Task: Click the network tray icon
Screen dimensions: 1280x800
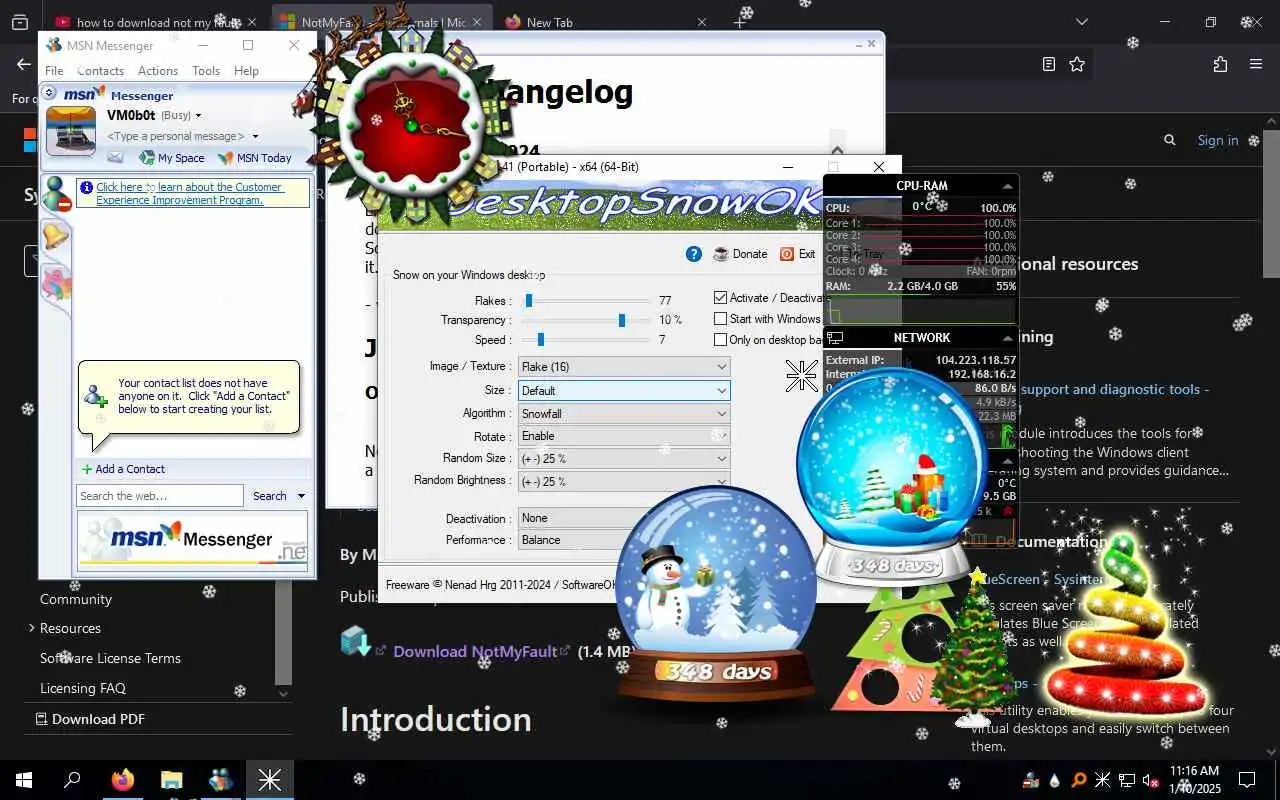Action: [x=1126, y=780]
